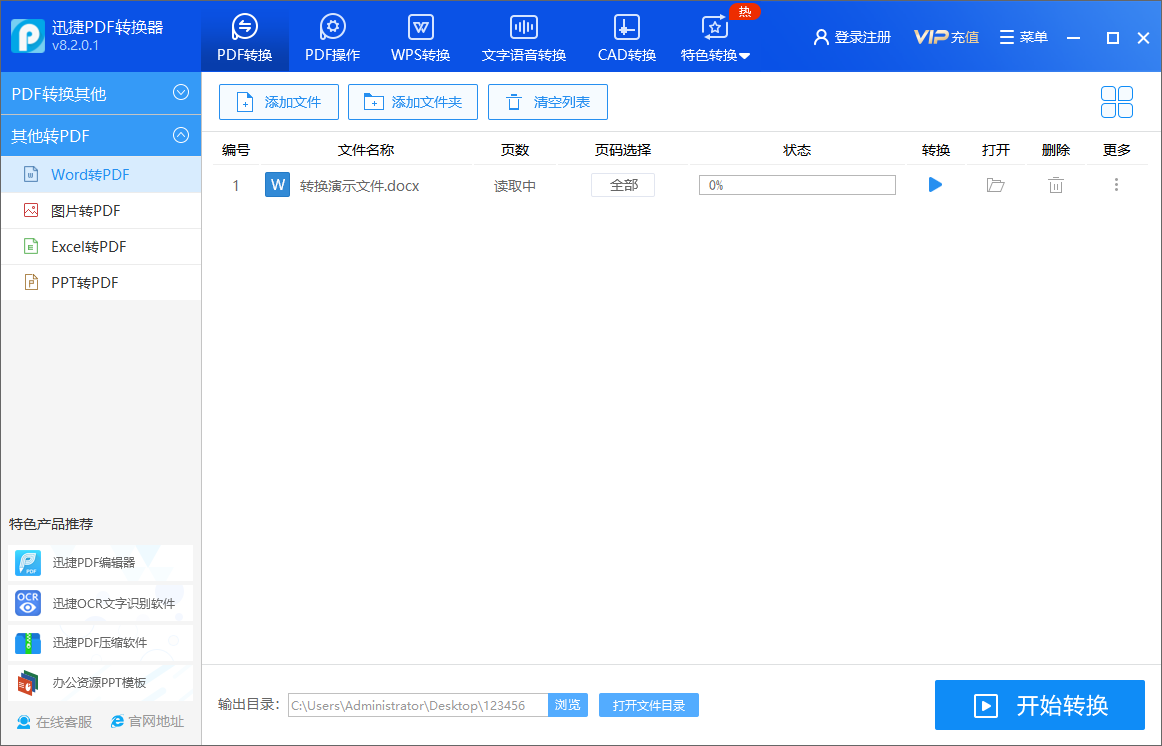Click the 迅捷PDF转换器 app logo

click(x=27, y=36)
